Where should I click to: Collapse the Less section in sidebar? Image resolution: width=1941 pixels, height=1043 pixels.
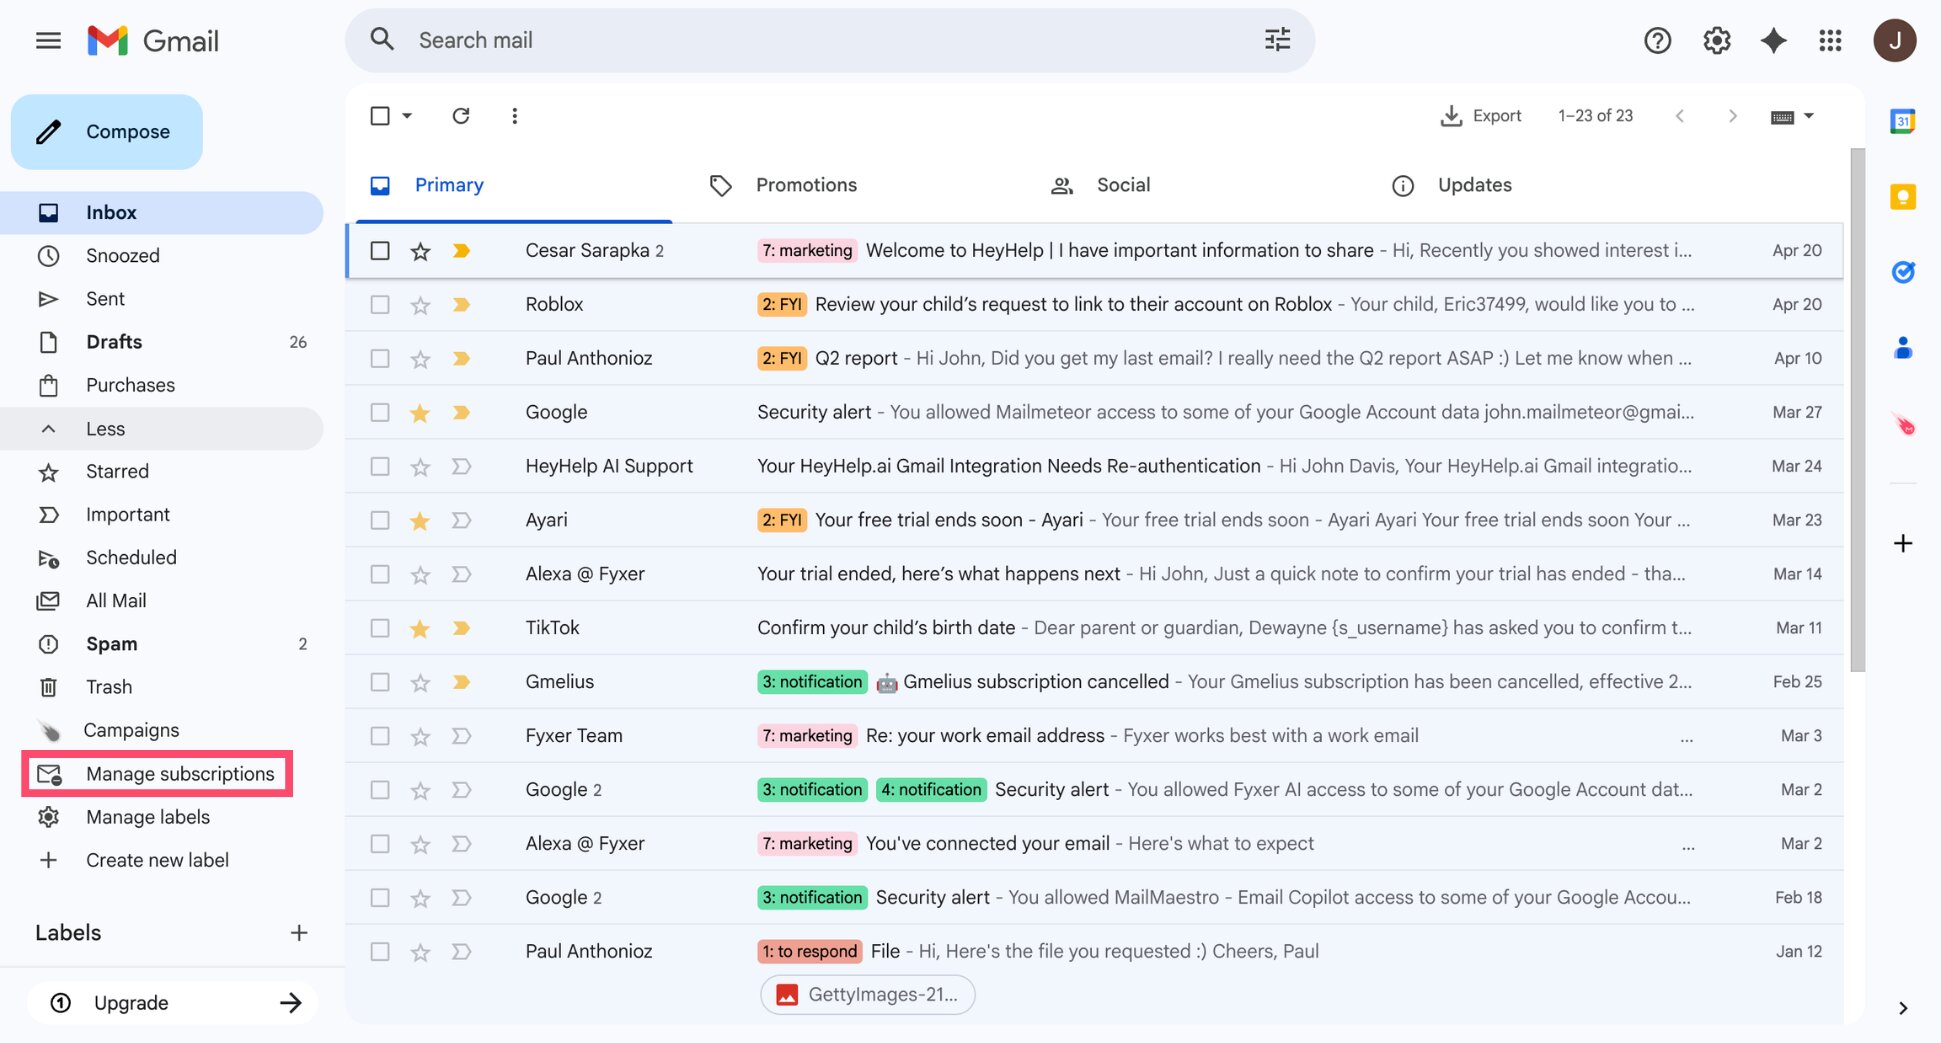click(161, 429)
